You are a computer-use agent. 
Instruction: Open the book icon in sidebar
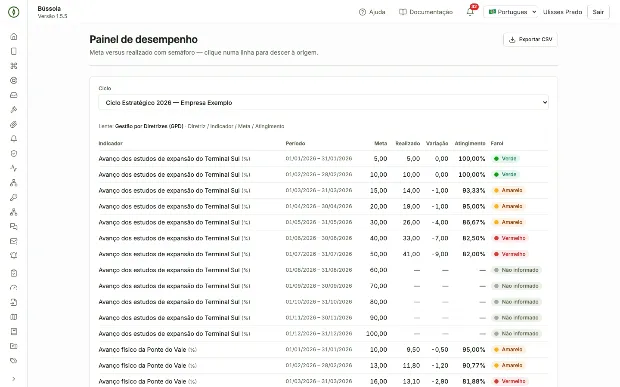pyautogui.click(x=13, y=331)
